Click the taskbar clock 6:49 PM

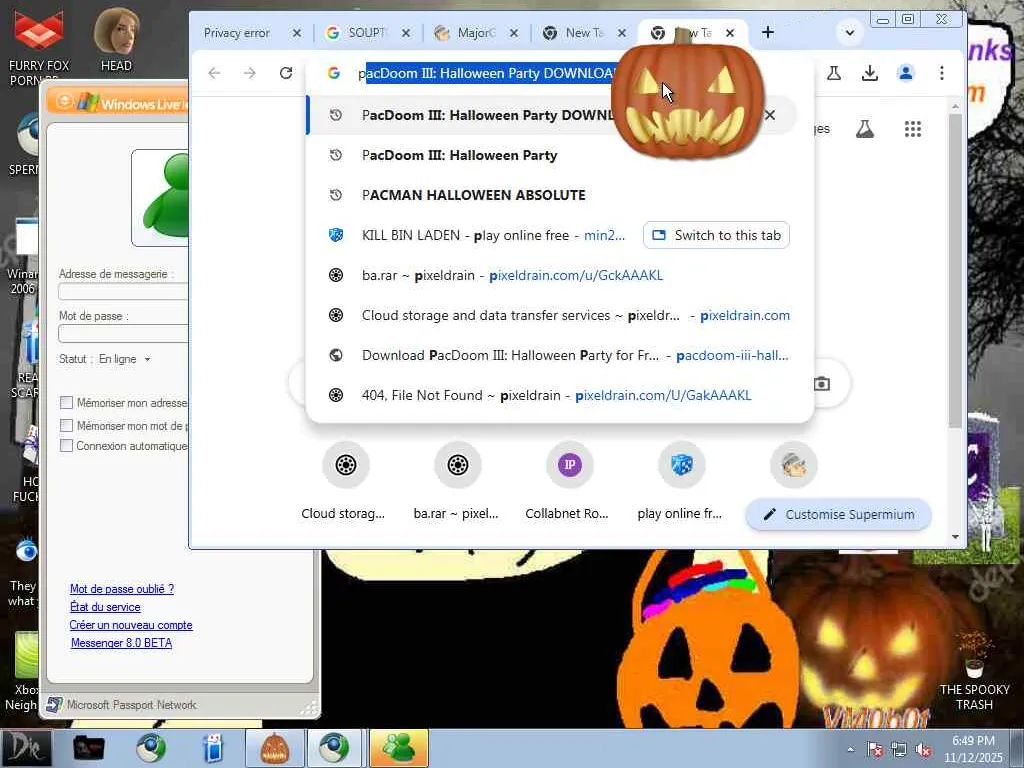973,749
